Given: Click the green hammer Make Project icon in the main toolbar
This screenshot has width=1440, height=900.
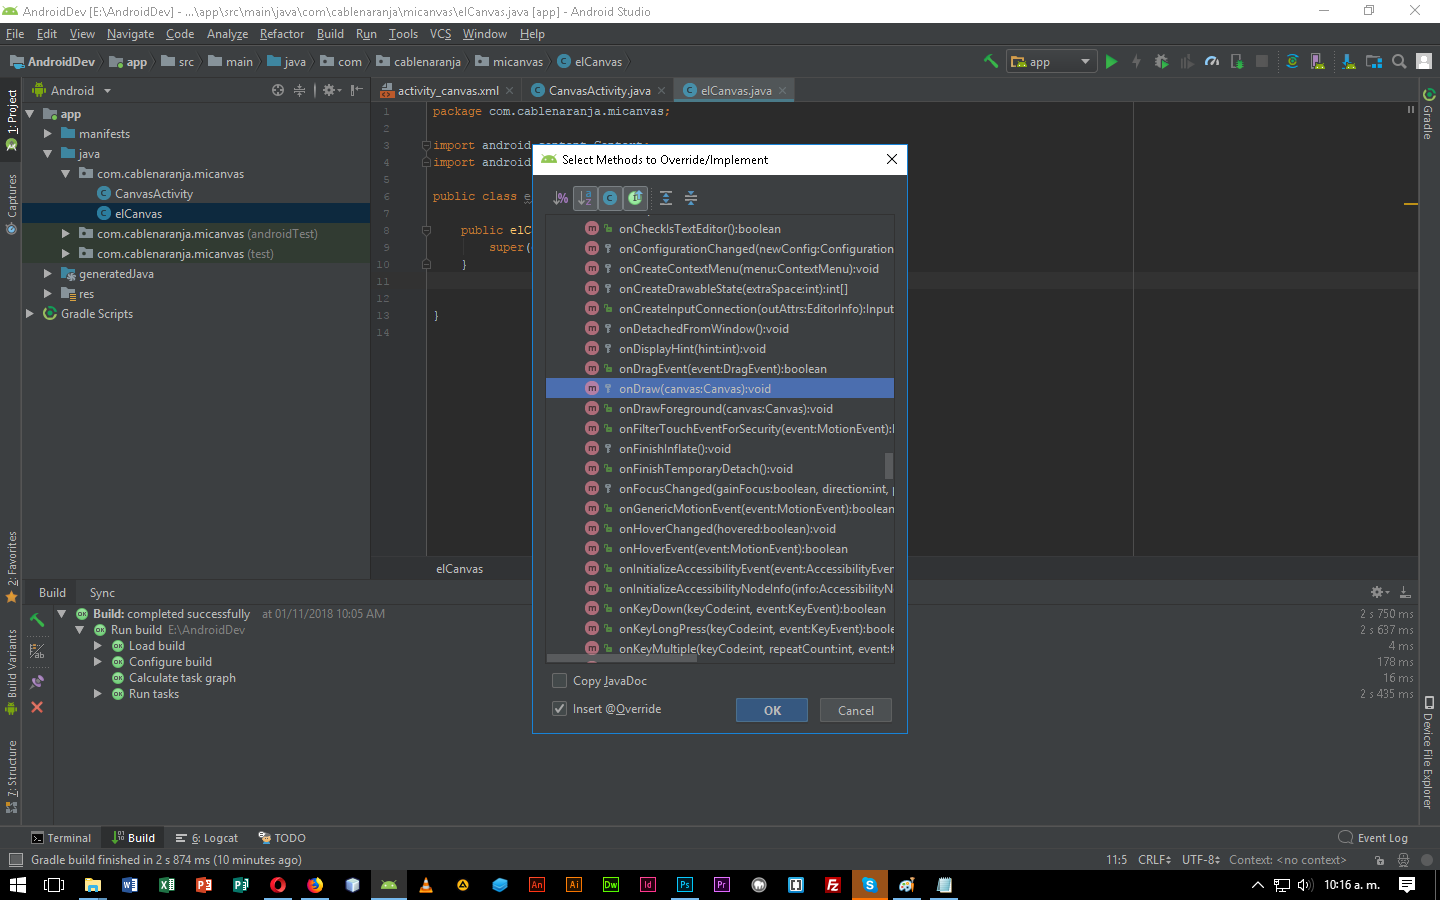Looking at the screenshot, I should pyautogui.click(x=990, y=61).
